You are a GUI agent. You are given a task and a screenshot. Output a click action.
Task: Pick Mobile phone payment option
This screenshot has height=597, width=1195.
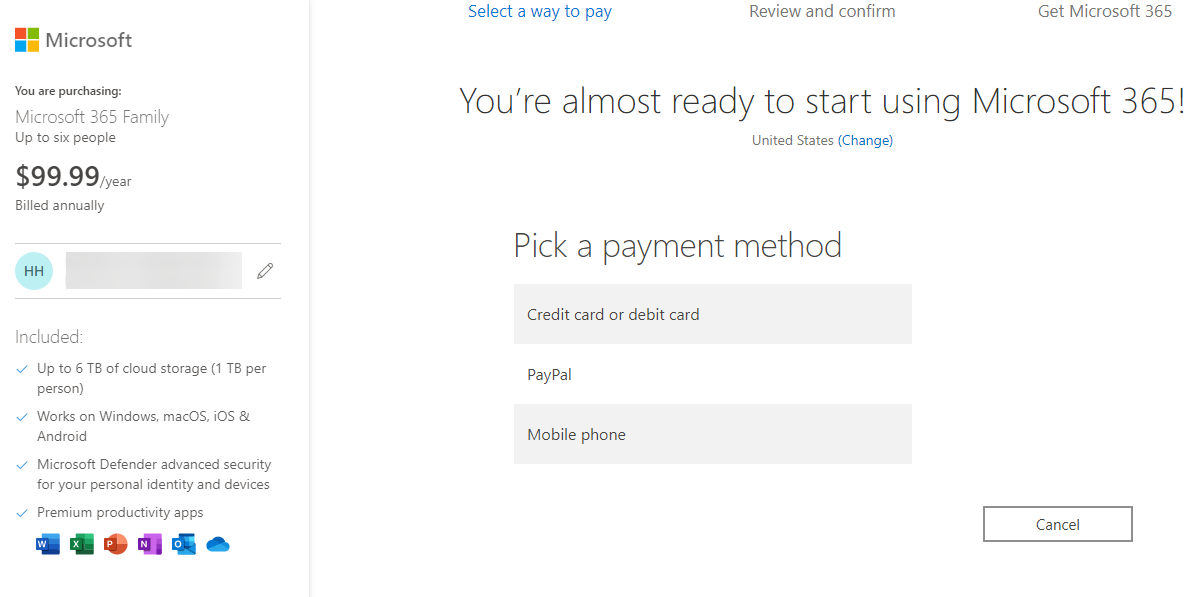(x=712, y=434)
